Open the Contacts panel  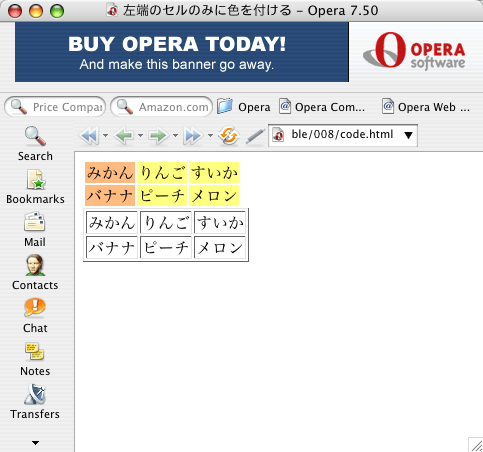35,273
